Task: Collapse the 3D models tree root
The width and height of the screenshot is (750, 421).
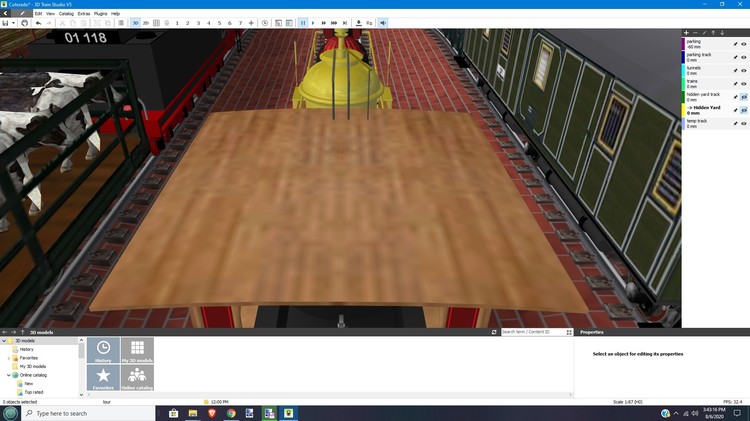Action: [4, 341]
